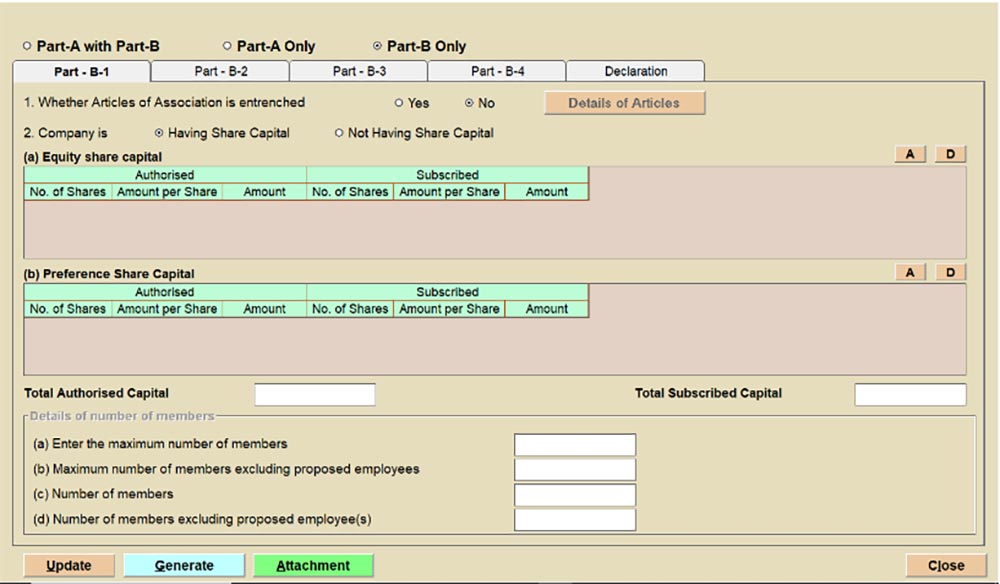
Task: Click the A button for Preference Share Capital
Action: click(910, 273)
